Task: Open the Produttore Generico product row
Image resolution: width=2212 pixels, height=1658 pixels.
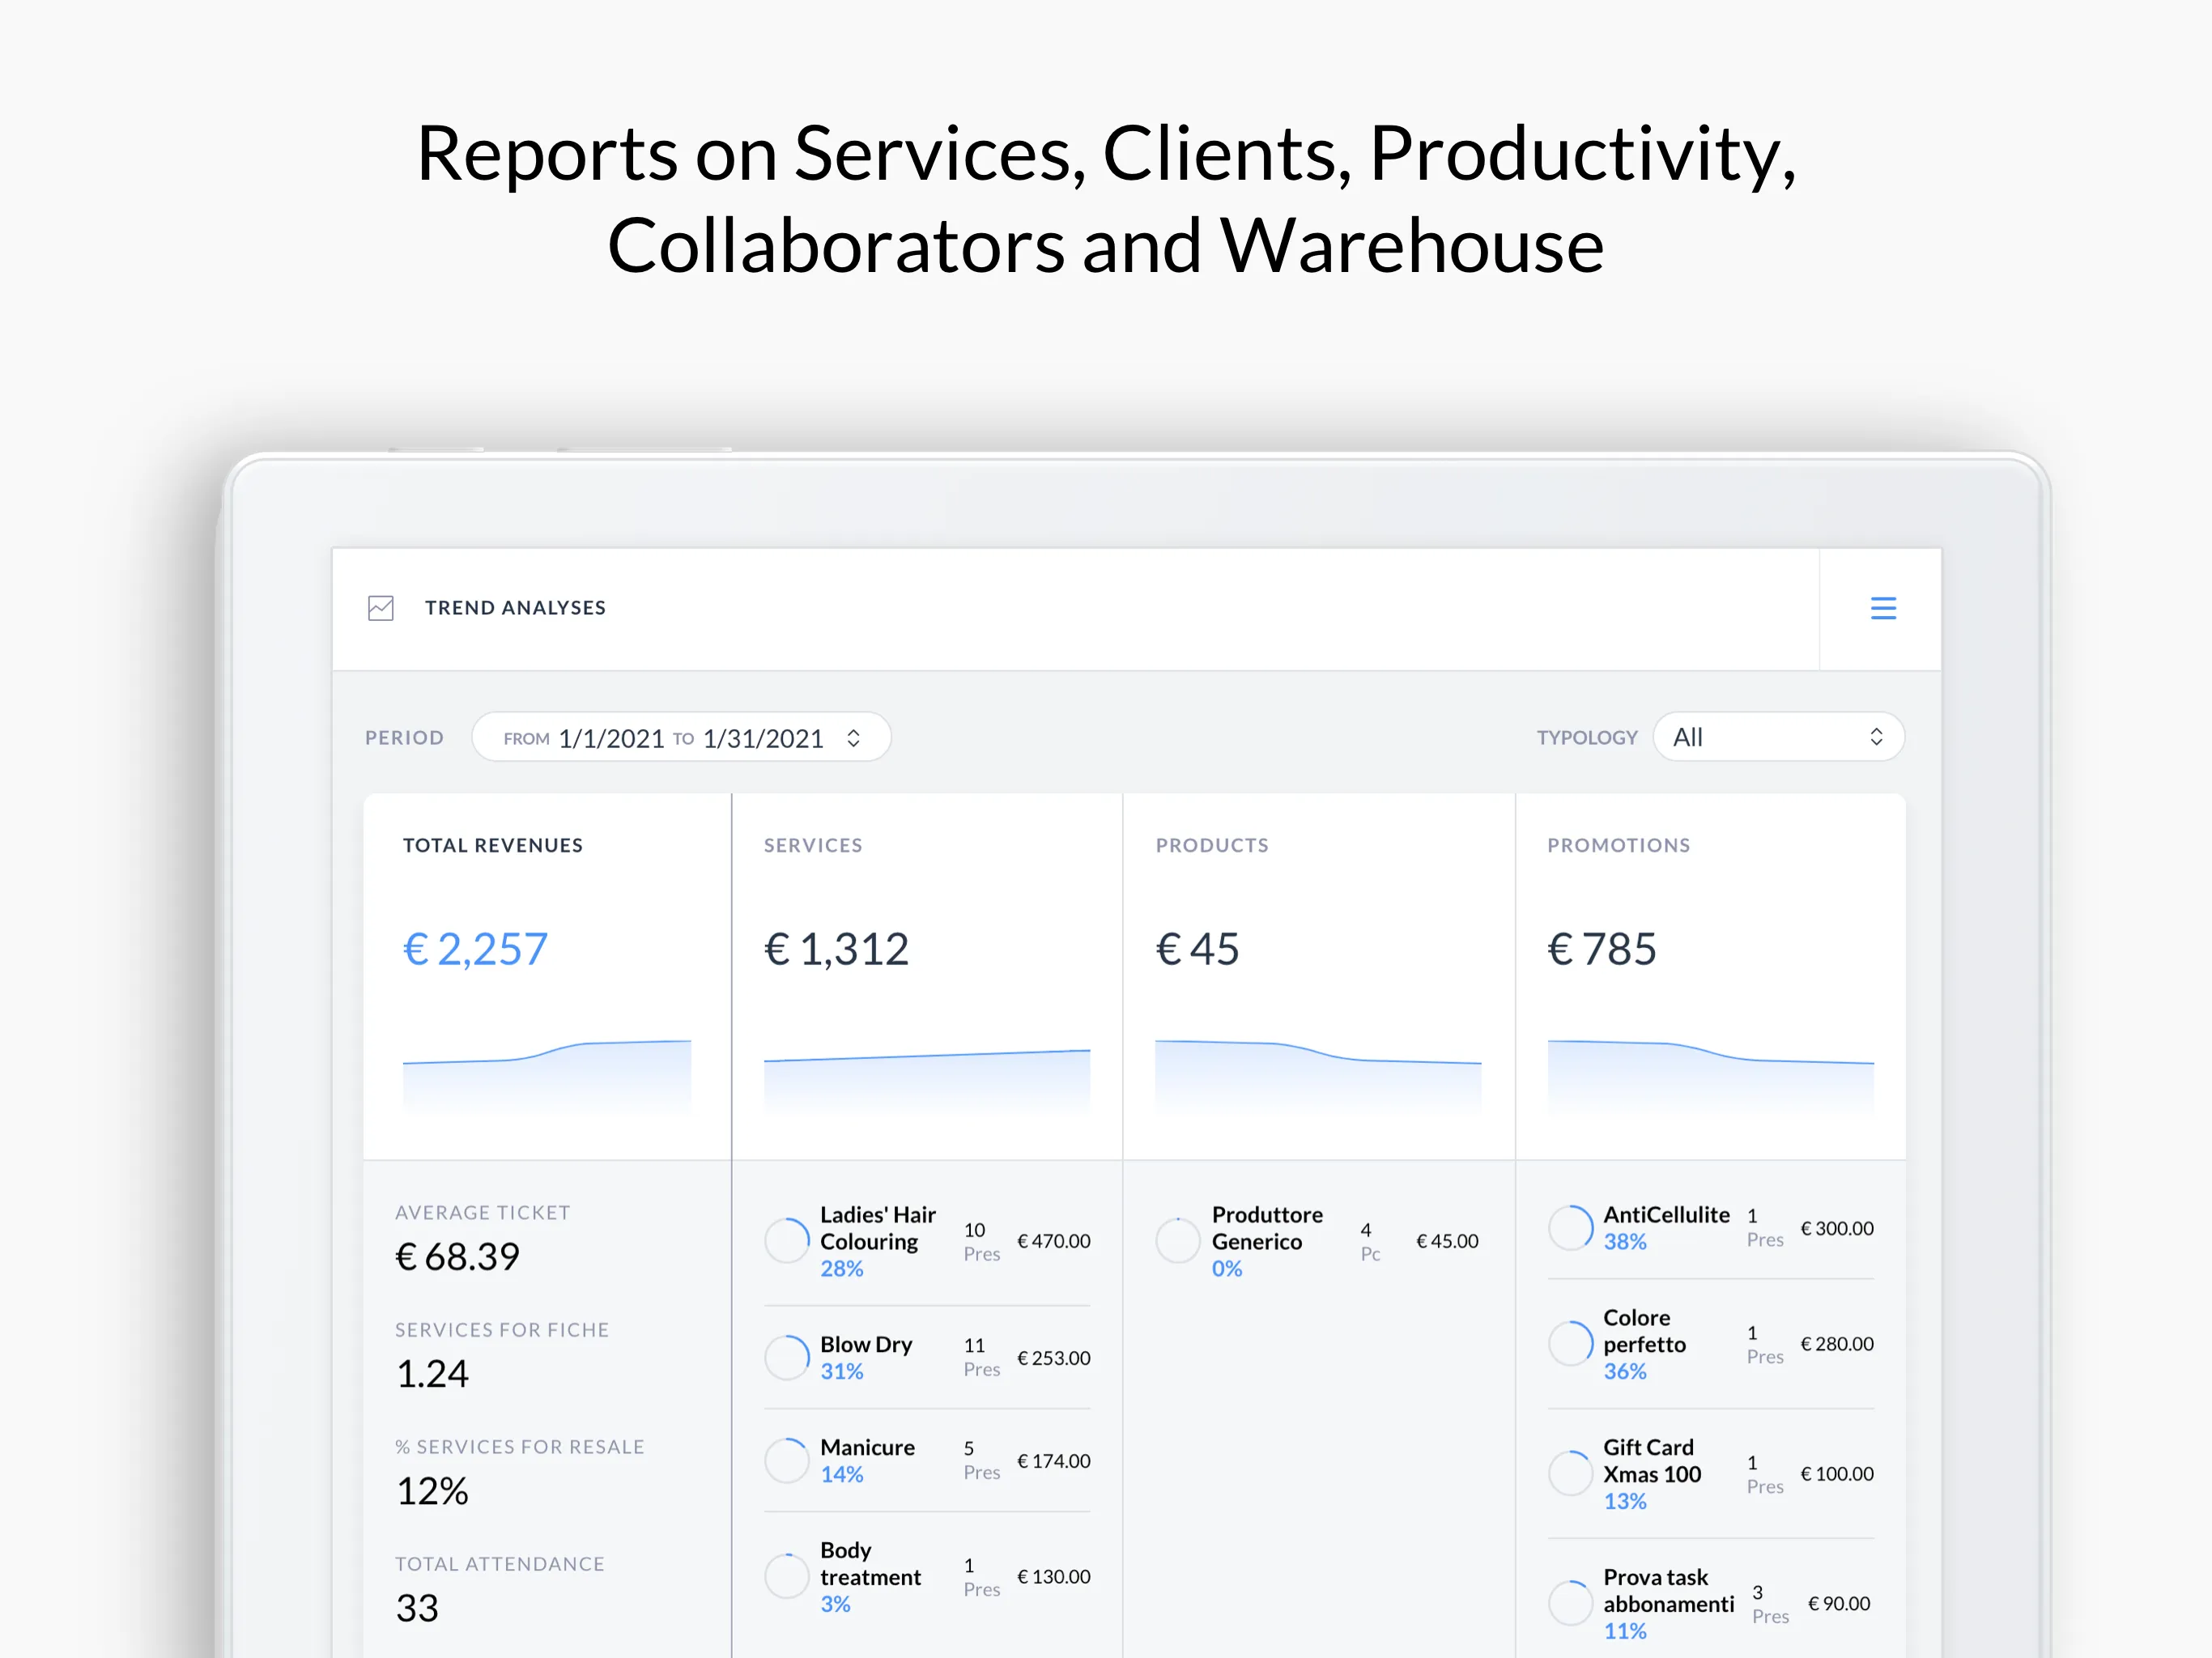Action: coord(1318,1241)
